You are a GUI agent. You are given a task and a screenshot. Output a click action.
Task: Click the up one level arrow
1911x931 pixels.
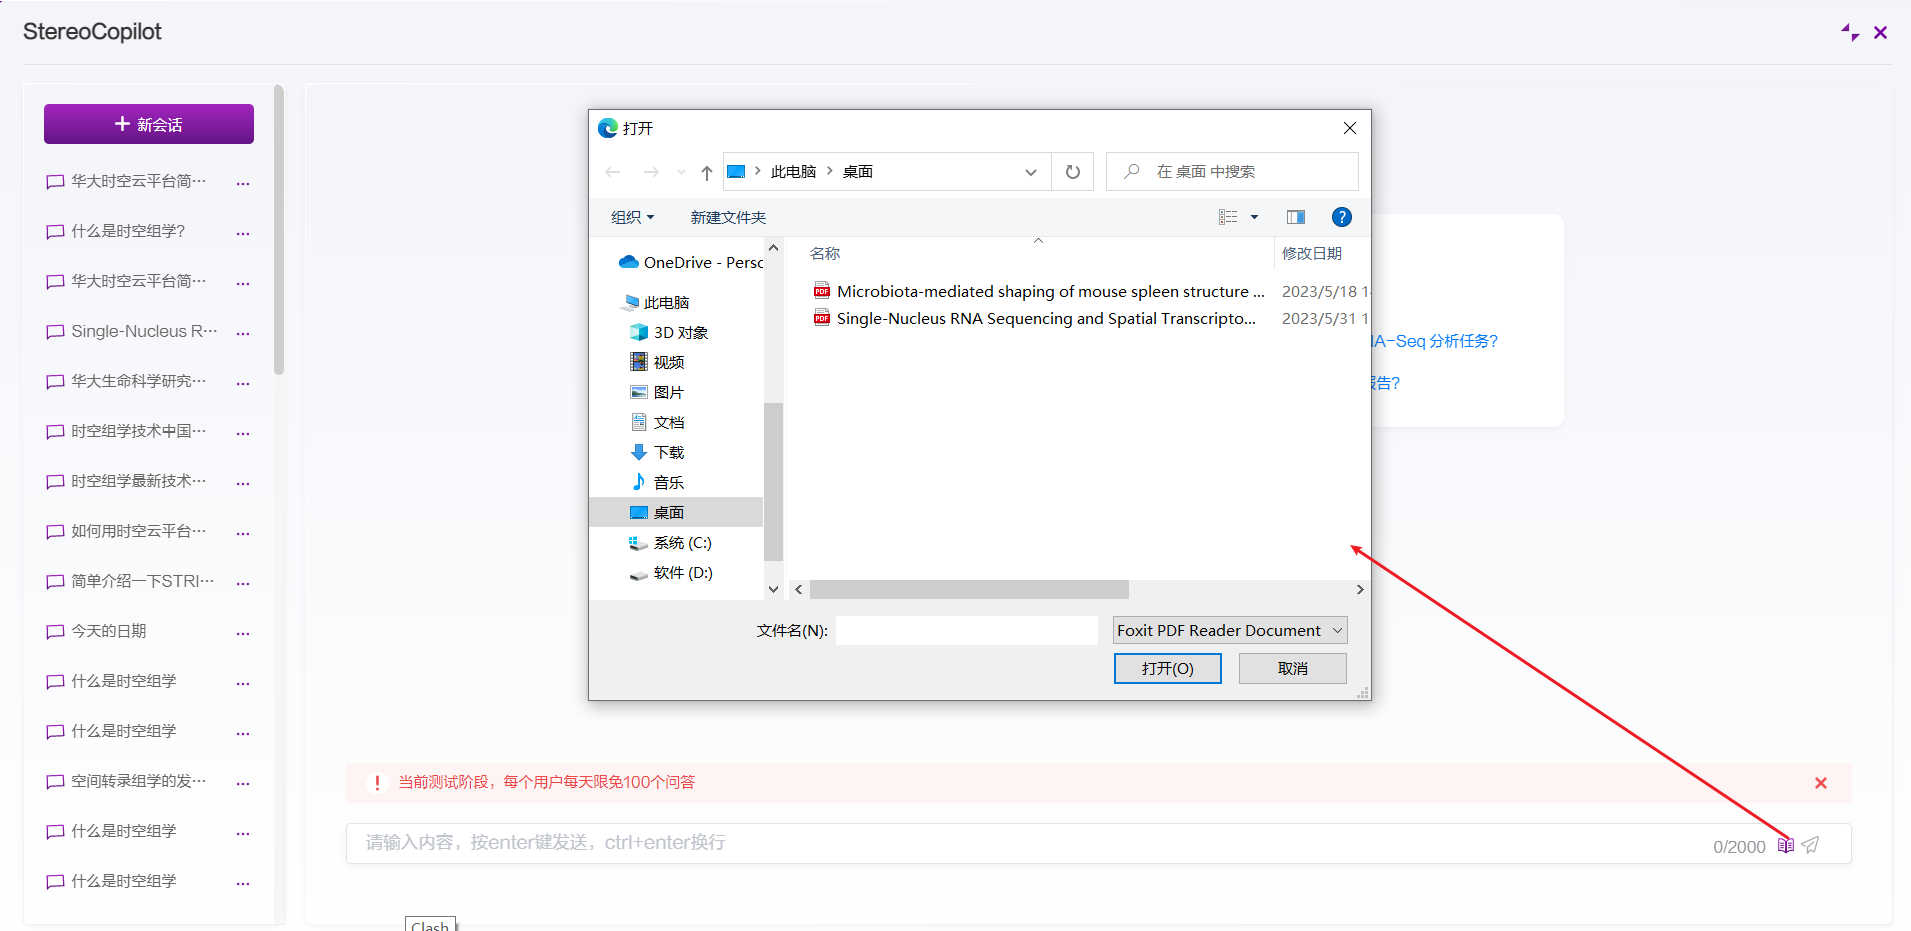point(707,172)
